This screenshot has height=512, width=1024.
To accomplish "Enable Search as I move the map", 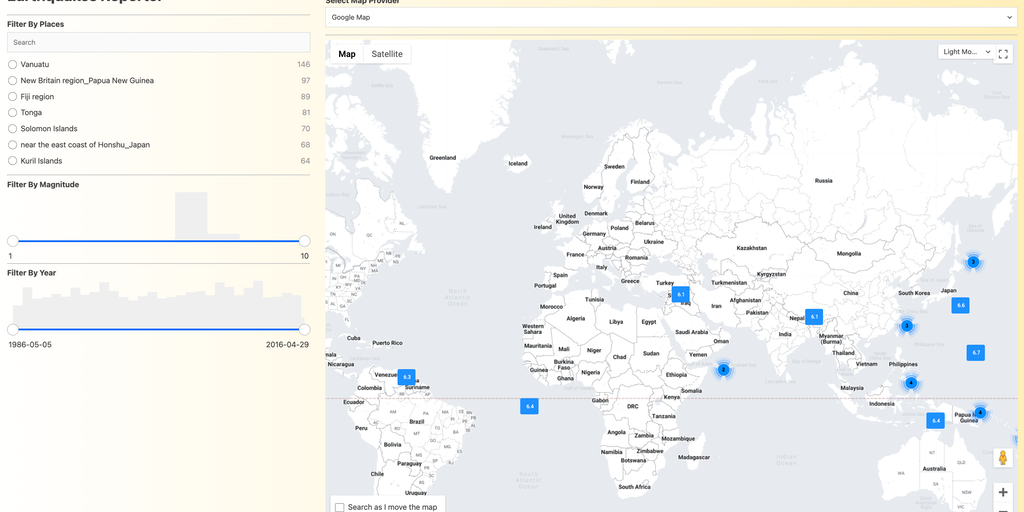I will 340,507.
